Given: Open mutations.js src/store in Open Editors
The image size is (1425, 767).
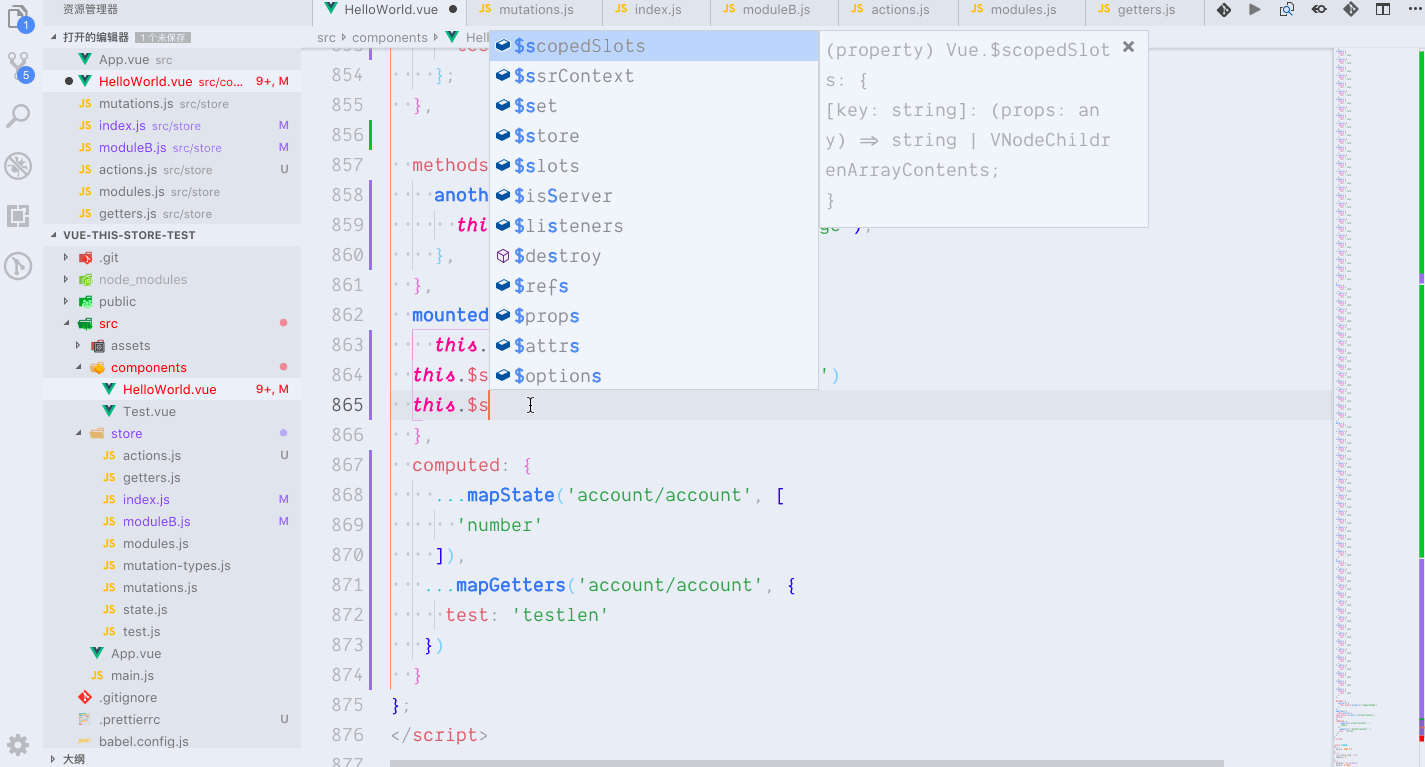Looking at the screenshot, I should click(x=172, y=103).
